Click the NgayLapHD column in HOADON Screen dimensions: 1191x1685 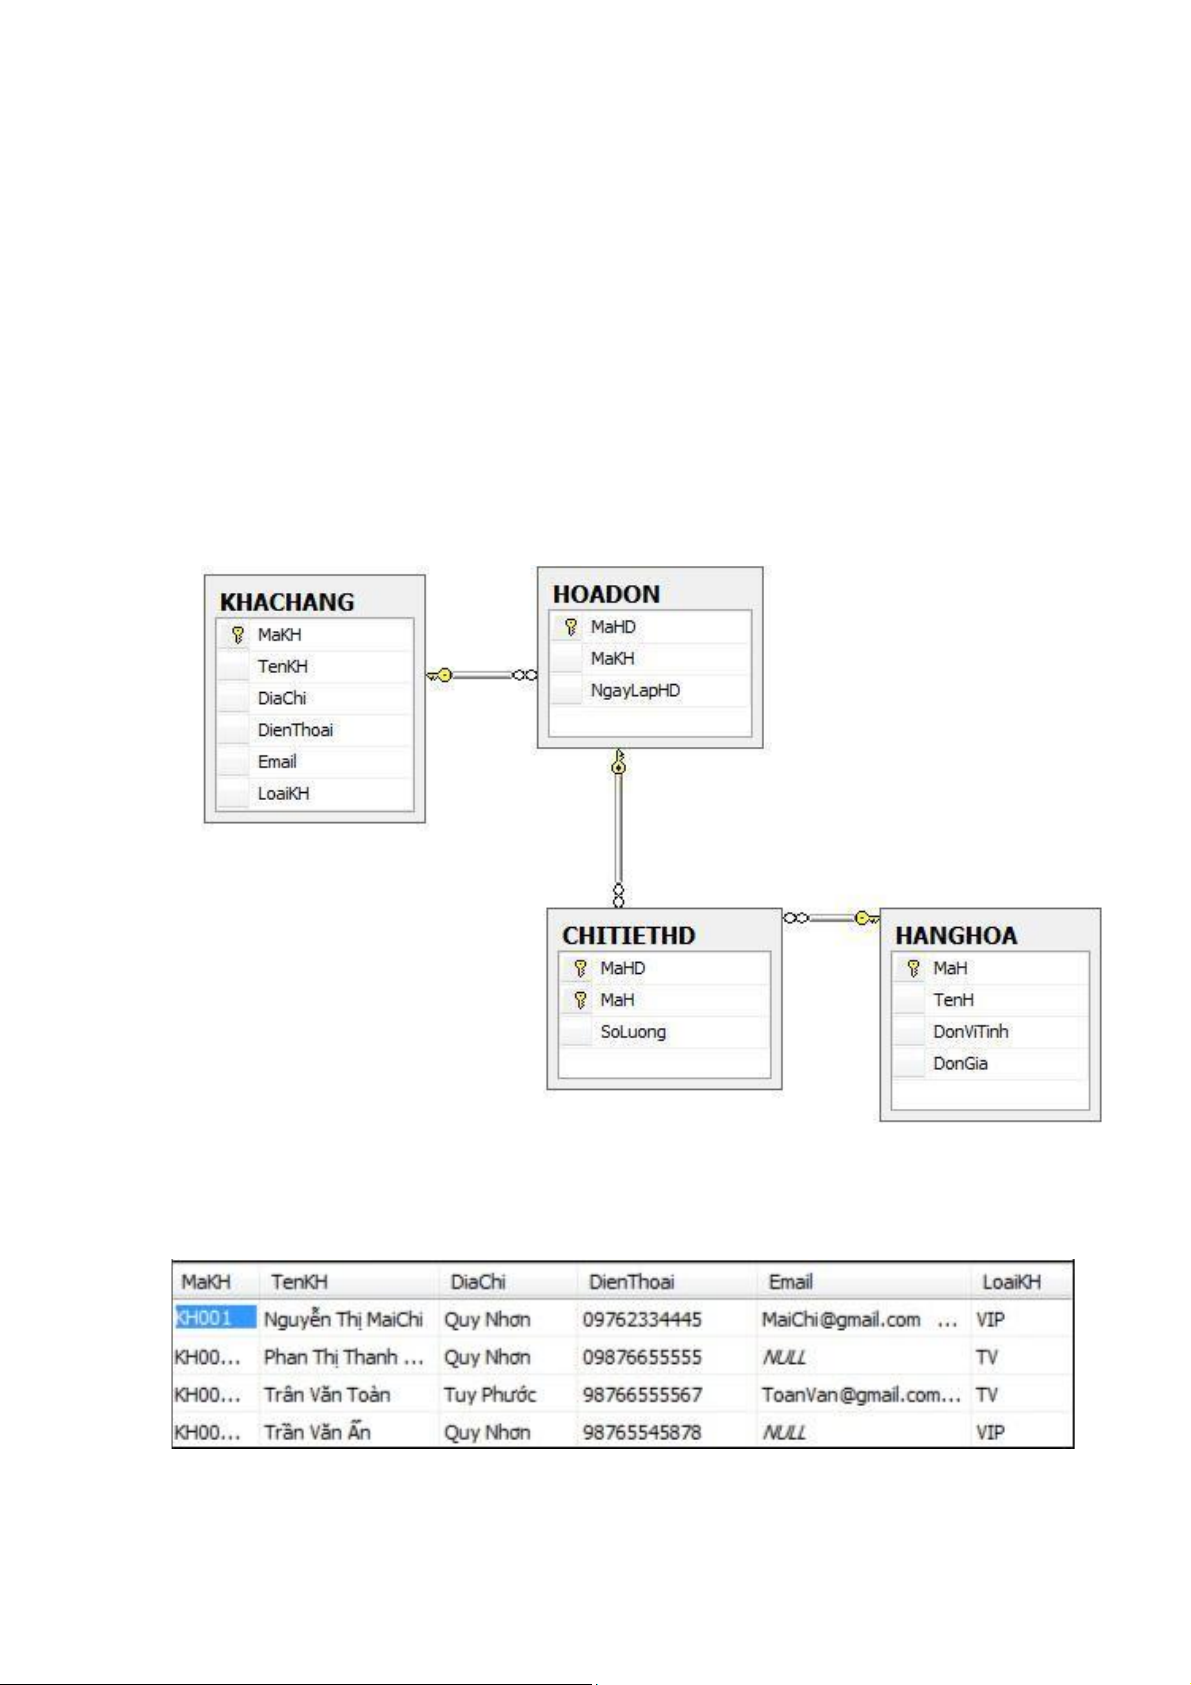pyautogui.click(x=635, y=691)
